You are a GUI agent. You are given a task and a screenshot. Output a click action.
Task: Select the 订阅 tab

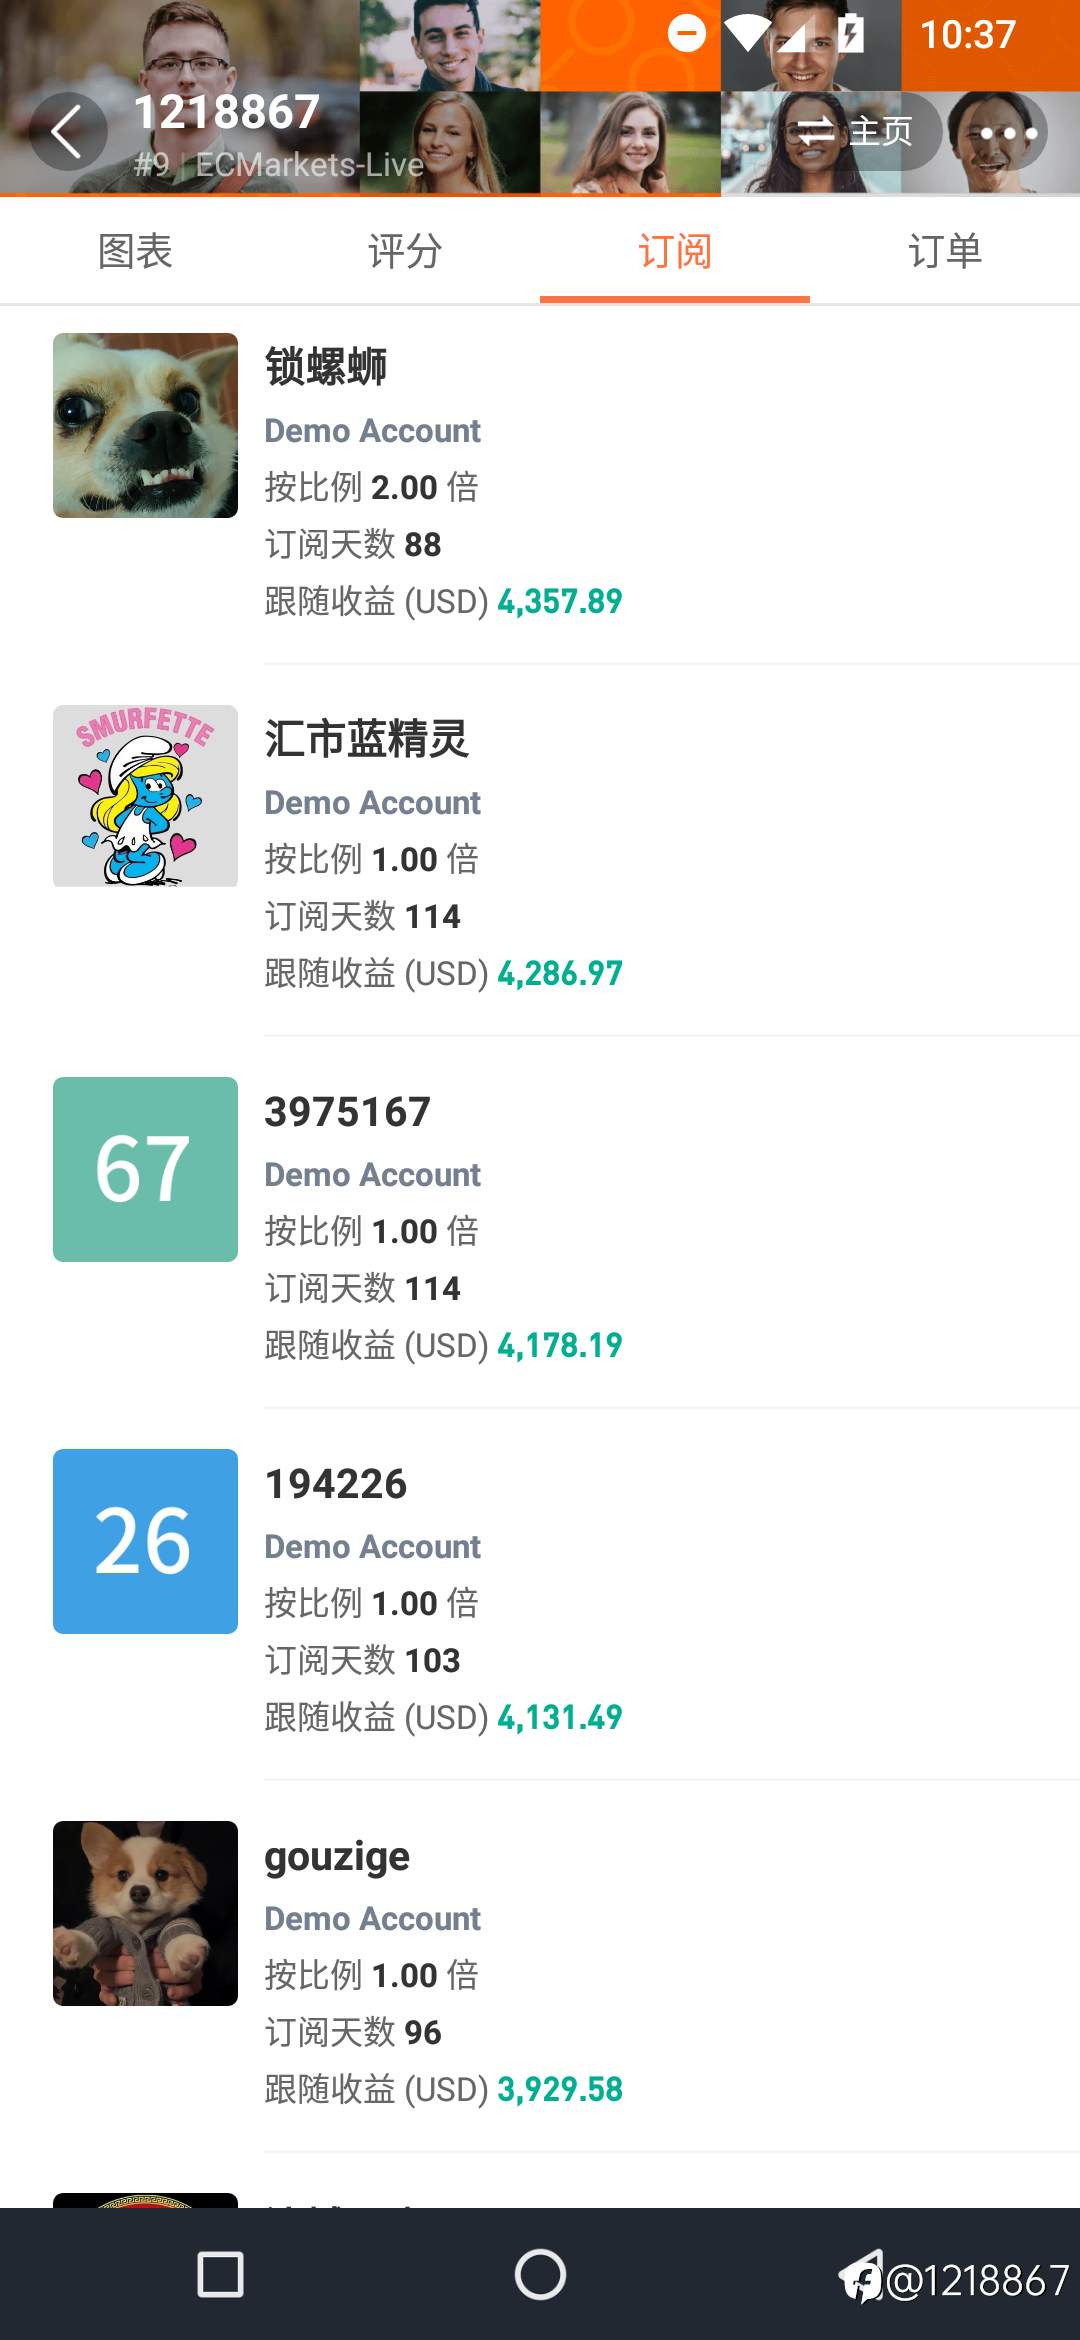click(x=675, y=251)
